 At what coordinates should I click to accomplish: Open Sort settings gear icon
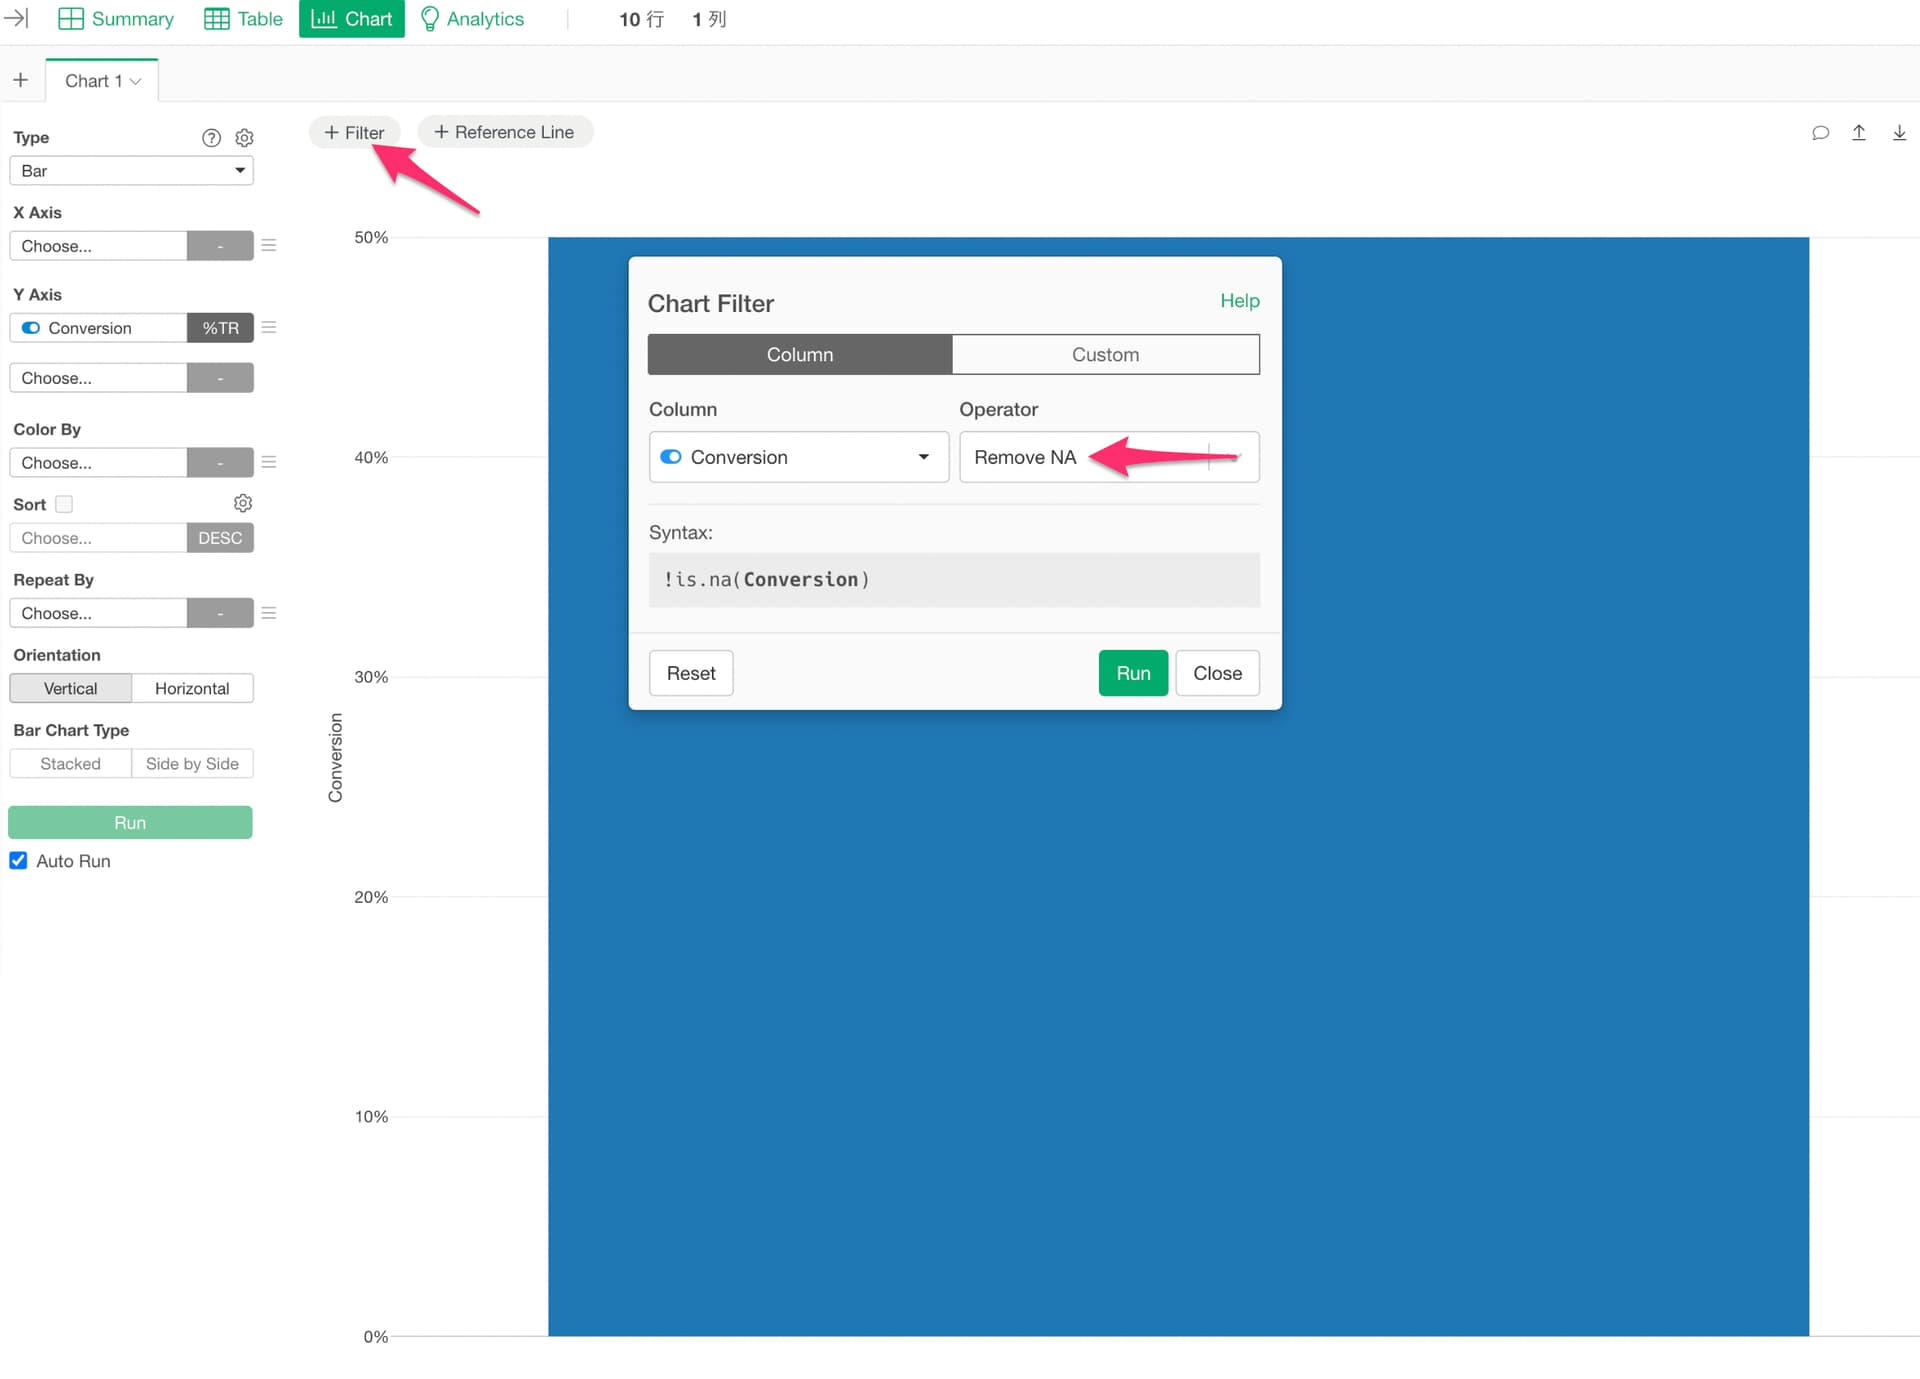(243, 503)
